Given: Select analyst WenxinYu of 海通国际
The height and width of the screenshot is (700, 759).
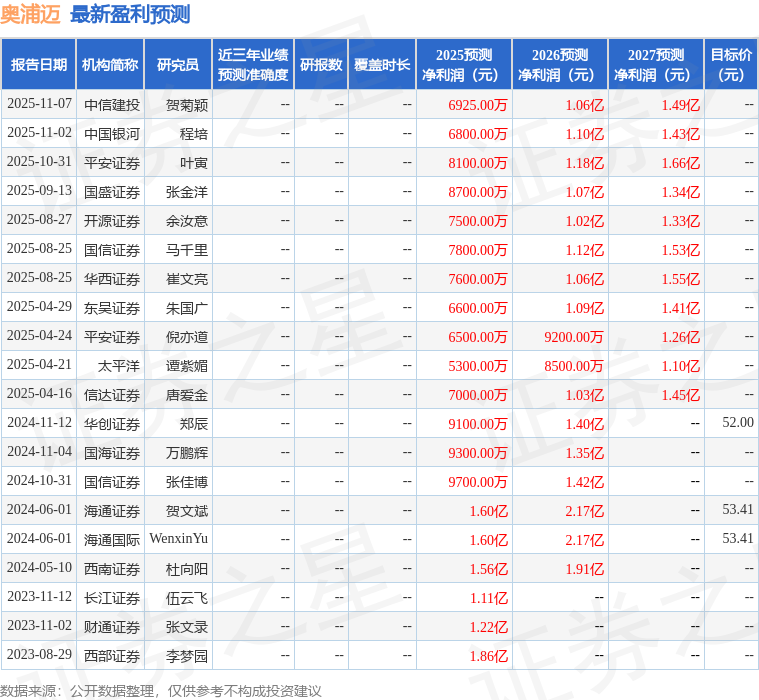Looking at the screenshot, I should click(x=179, y=539).
